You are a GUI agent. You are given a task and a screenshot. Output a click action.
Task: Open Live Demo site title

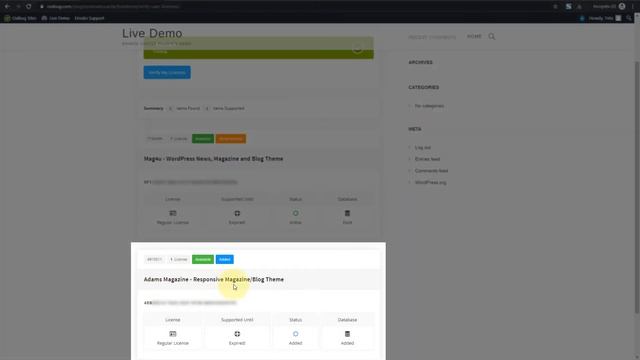152,33
